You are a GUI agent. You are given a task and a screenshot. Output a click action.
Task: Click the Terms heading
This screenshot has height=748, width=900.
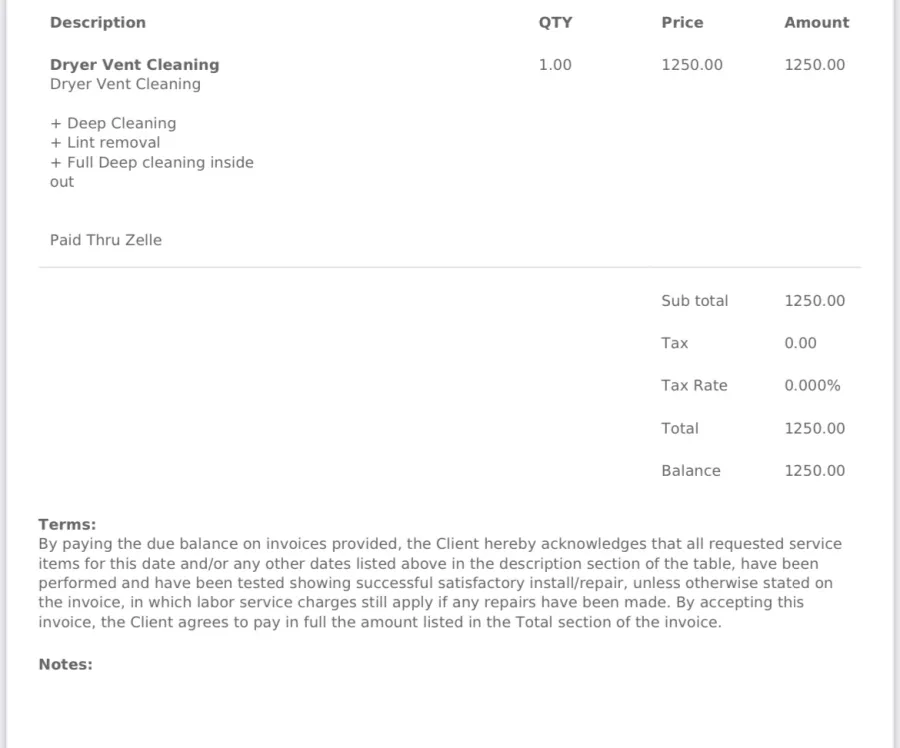point(67,524)
